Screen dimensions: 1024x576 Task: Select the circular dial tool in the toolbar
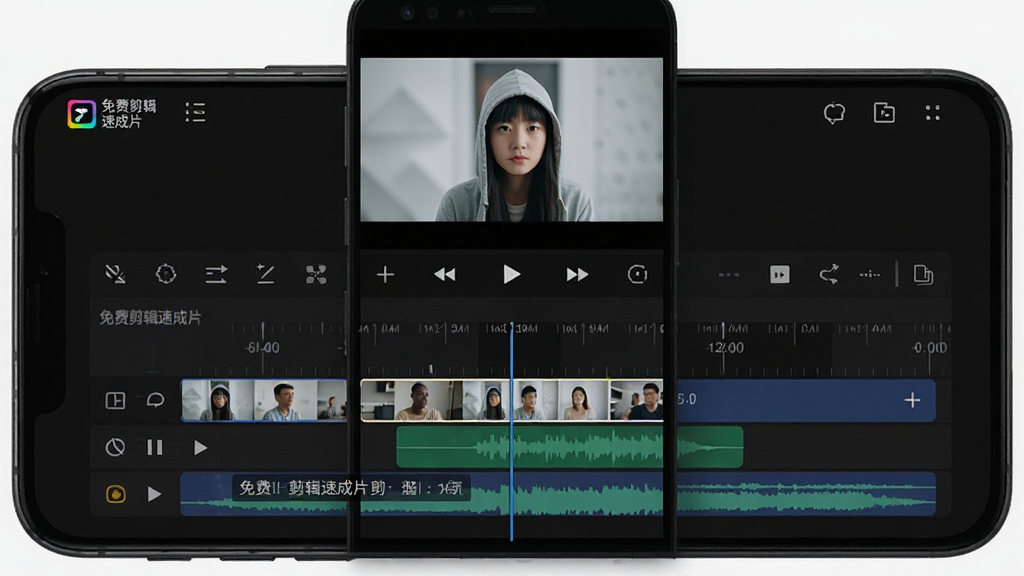click(x=166, y=274)
